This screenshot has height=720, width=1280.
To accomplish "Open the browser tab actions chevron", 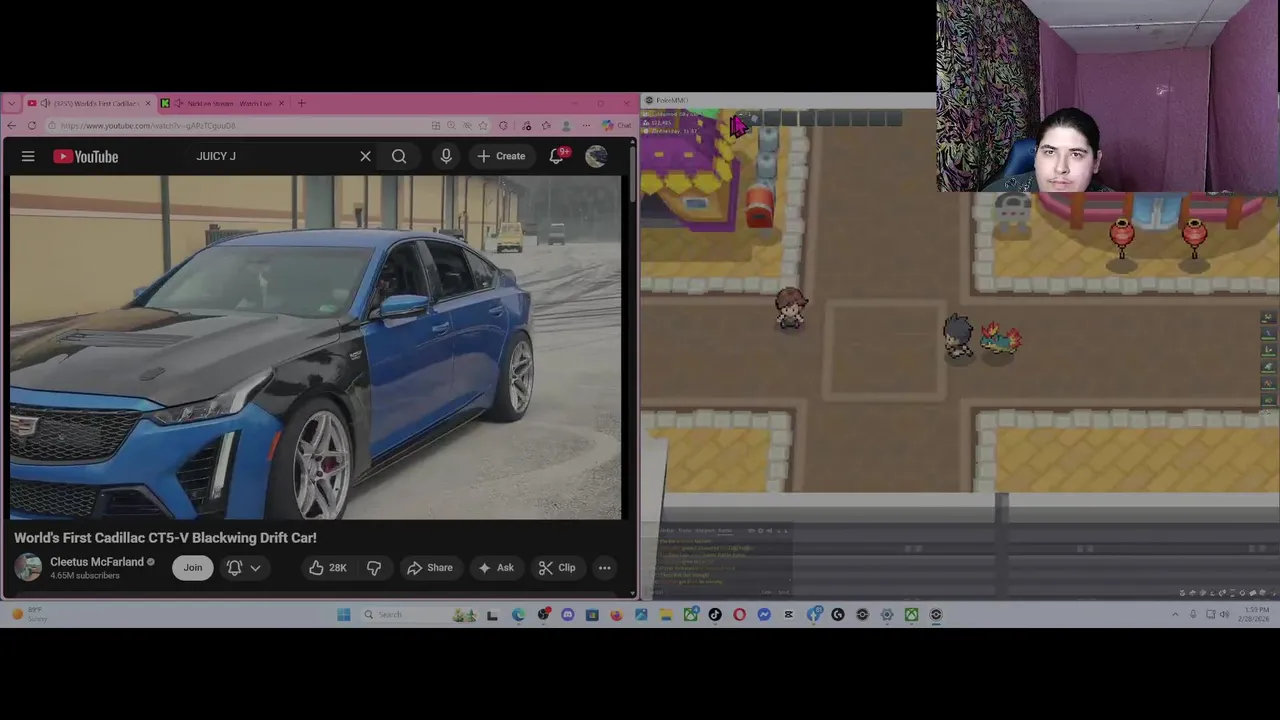I will point(11,103).
